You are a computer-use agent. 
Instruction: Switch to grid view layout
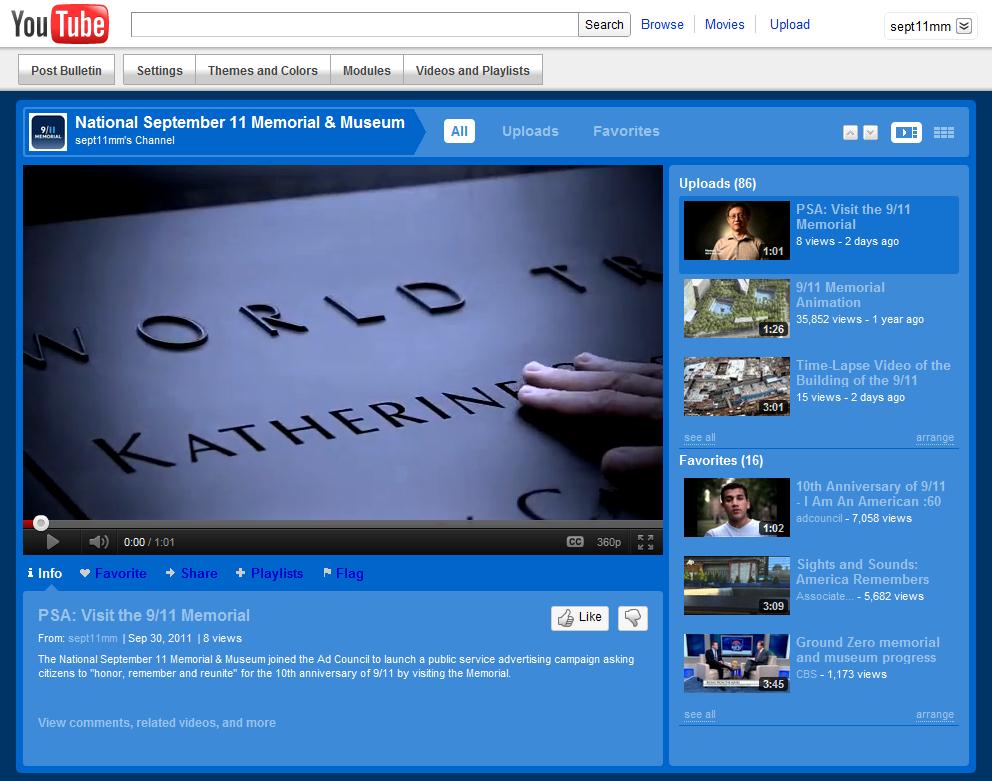[x=943, y=132]
